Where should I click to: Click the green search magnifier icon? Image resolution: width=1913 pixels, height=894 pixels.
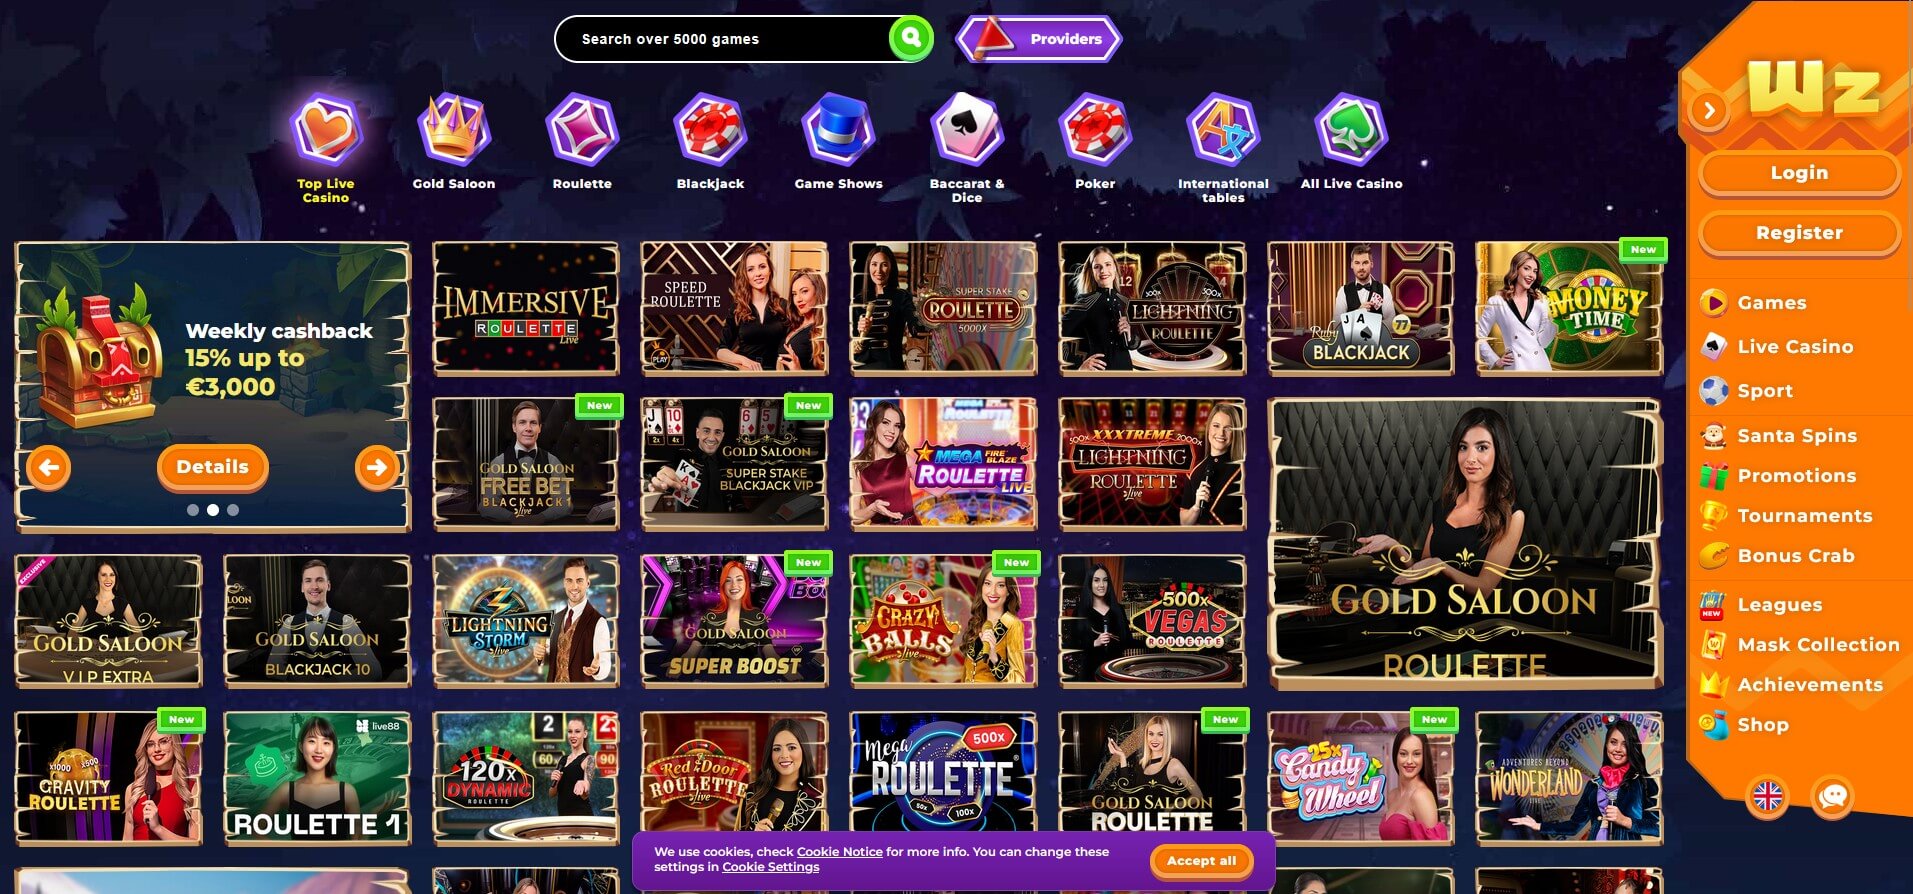[911, 39]
